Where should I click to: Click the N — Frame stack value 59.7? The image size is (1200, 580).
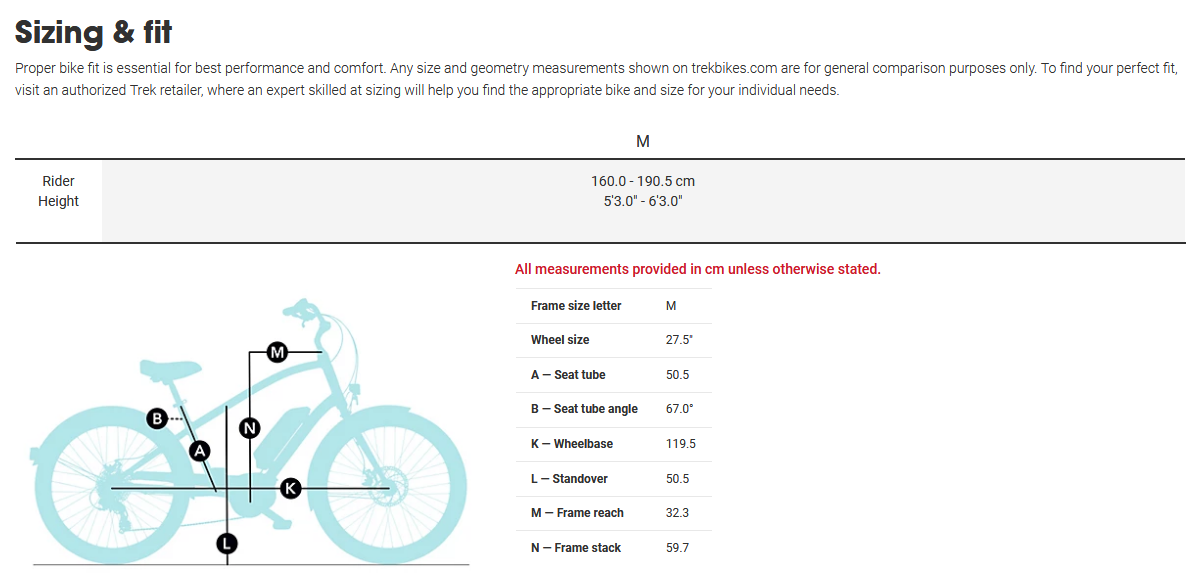pos(678,548)
